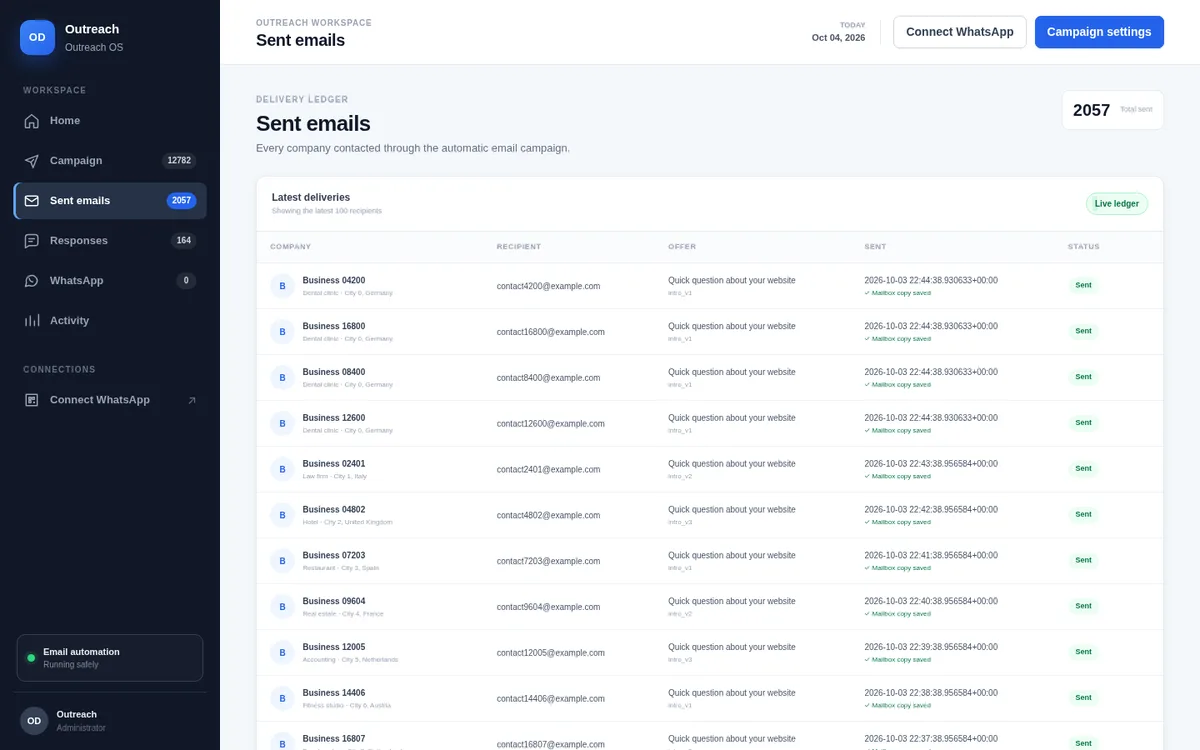Screen dimensions: 1200x750
Task: Go to Responses page
Action: coord(110,241)
